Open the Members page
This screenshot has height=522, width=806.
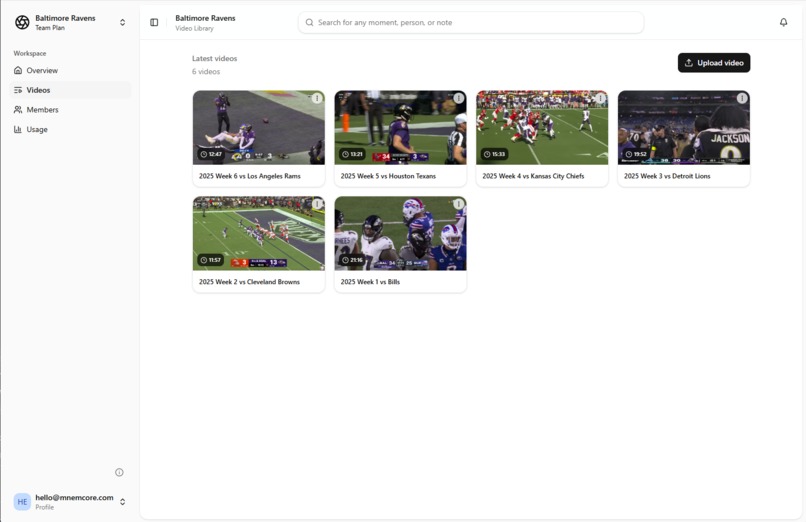[70, 109]
